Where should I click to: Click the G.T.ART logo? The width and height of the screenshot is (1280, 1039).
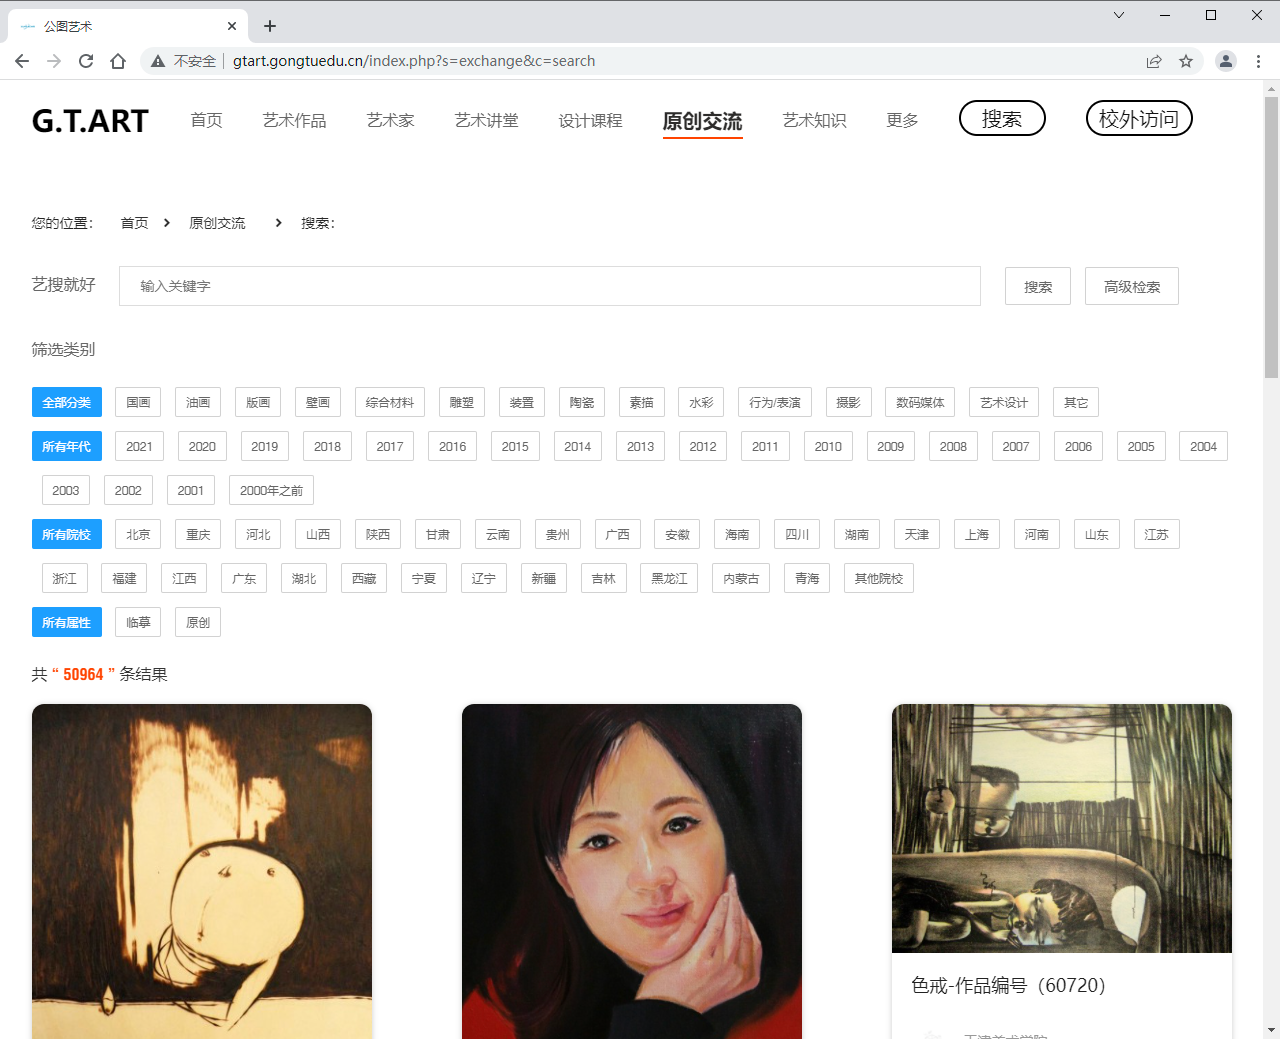coord(90,121)
